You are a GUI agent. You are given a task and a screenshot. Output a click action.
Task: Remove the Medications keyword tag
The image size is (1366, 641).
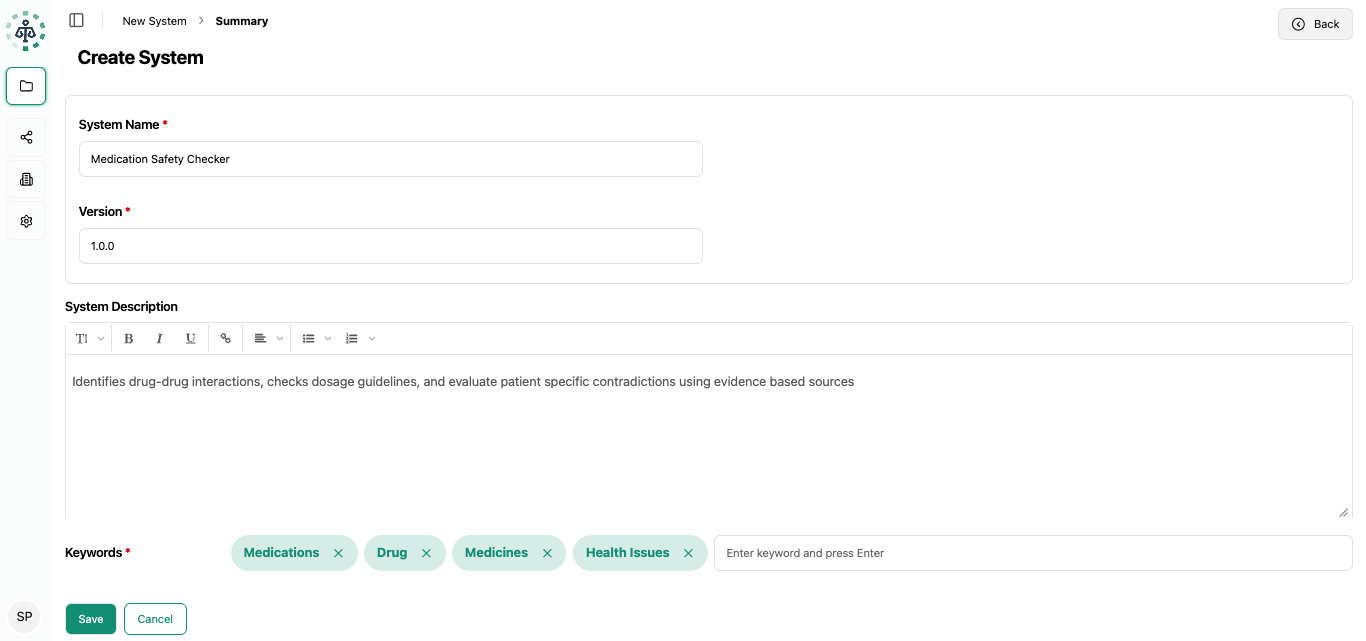338,553
